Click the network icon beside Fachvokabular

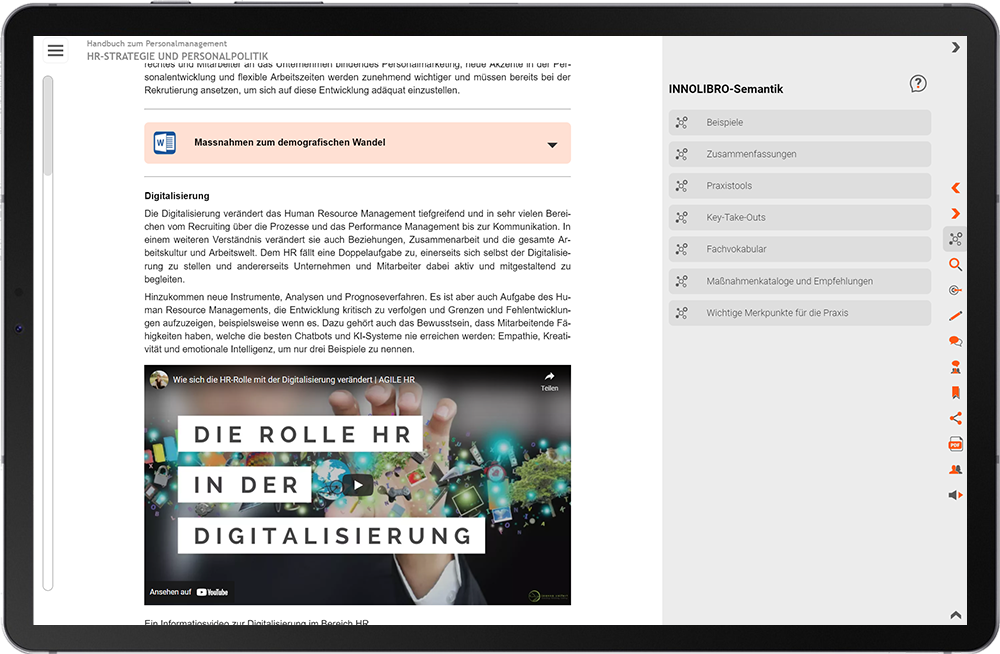tap(682, 249)
